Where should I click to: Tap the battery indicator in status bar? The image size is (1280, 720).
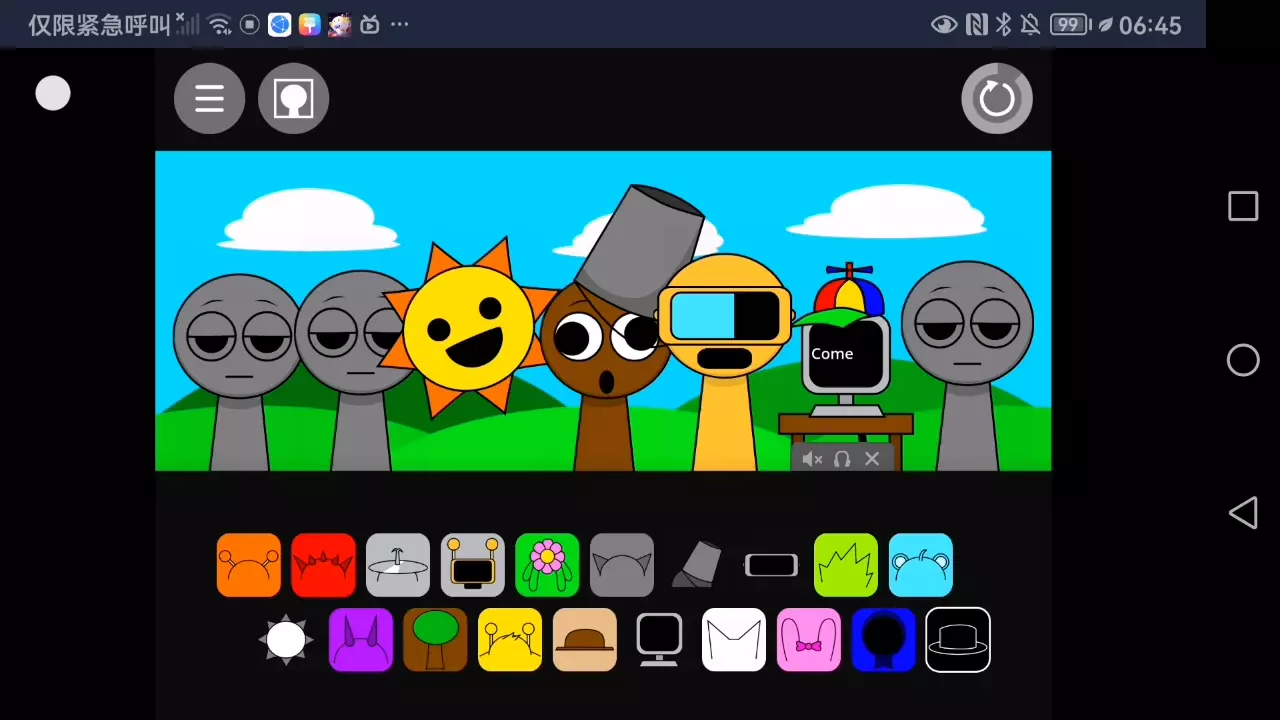coord(1070,25)
